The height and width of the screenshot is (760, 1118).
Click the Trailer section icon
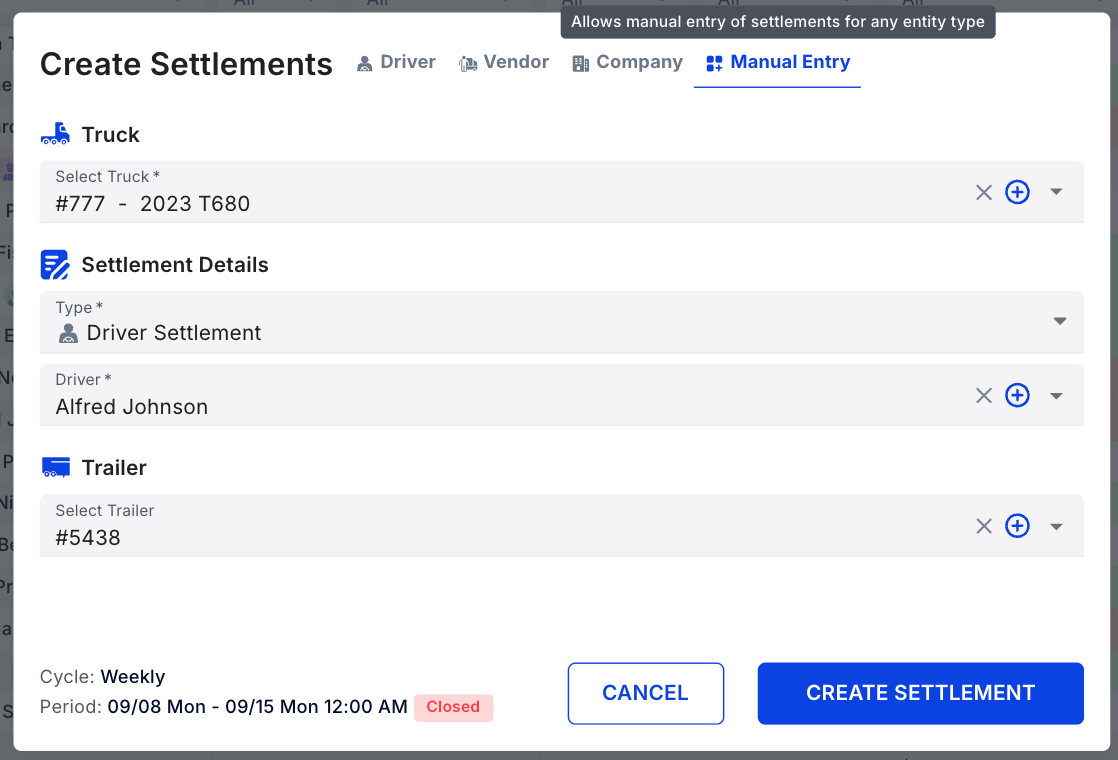55,468
